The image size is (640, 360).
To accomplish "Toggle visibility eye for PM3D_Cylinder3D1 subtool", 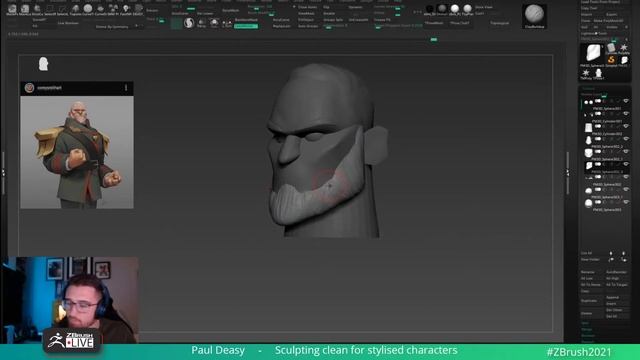I will [626, 113].
